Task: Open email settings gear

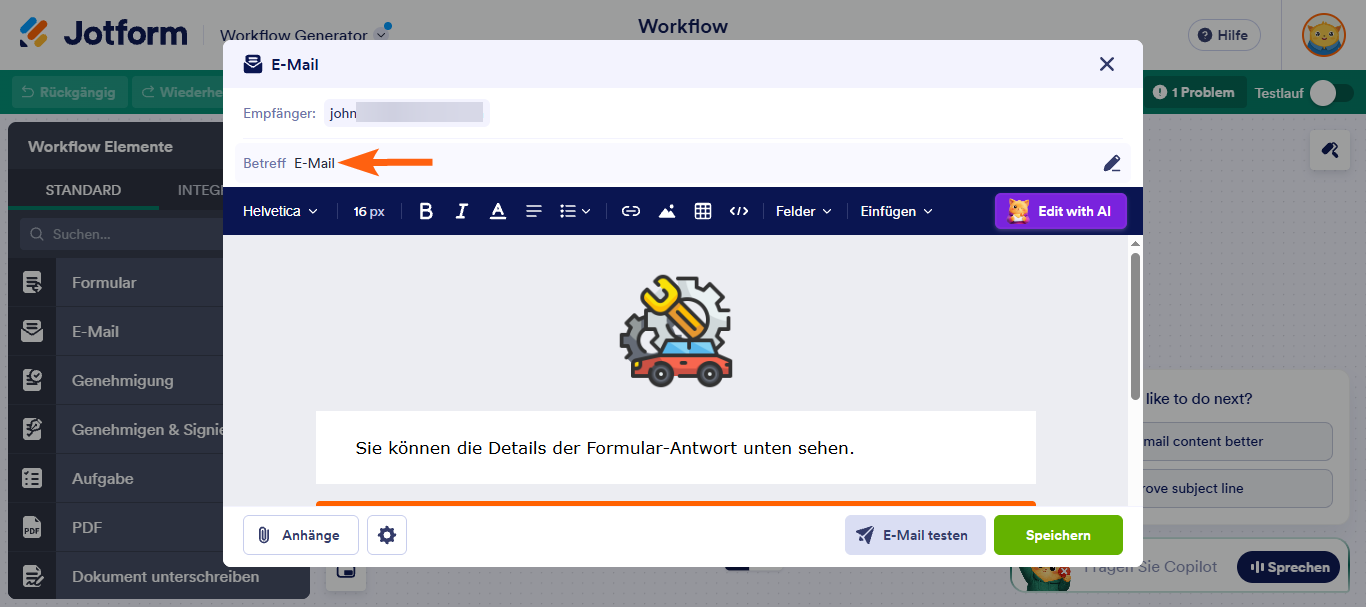Action: click(x=387, y=535)
